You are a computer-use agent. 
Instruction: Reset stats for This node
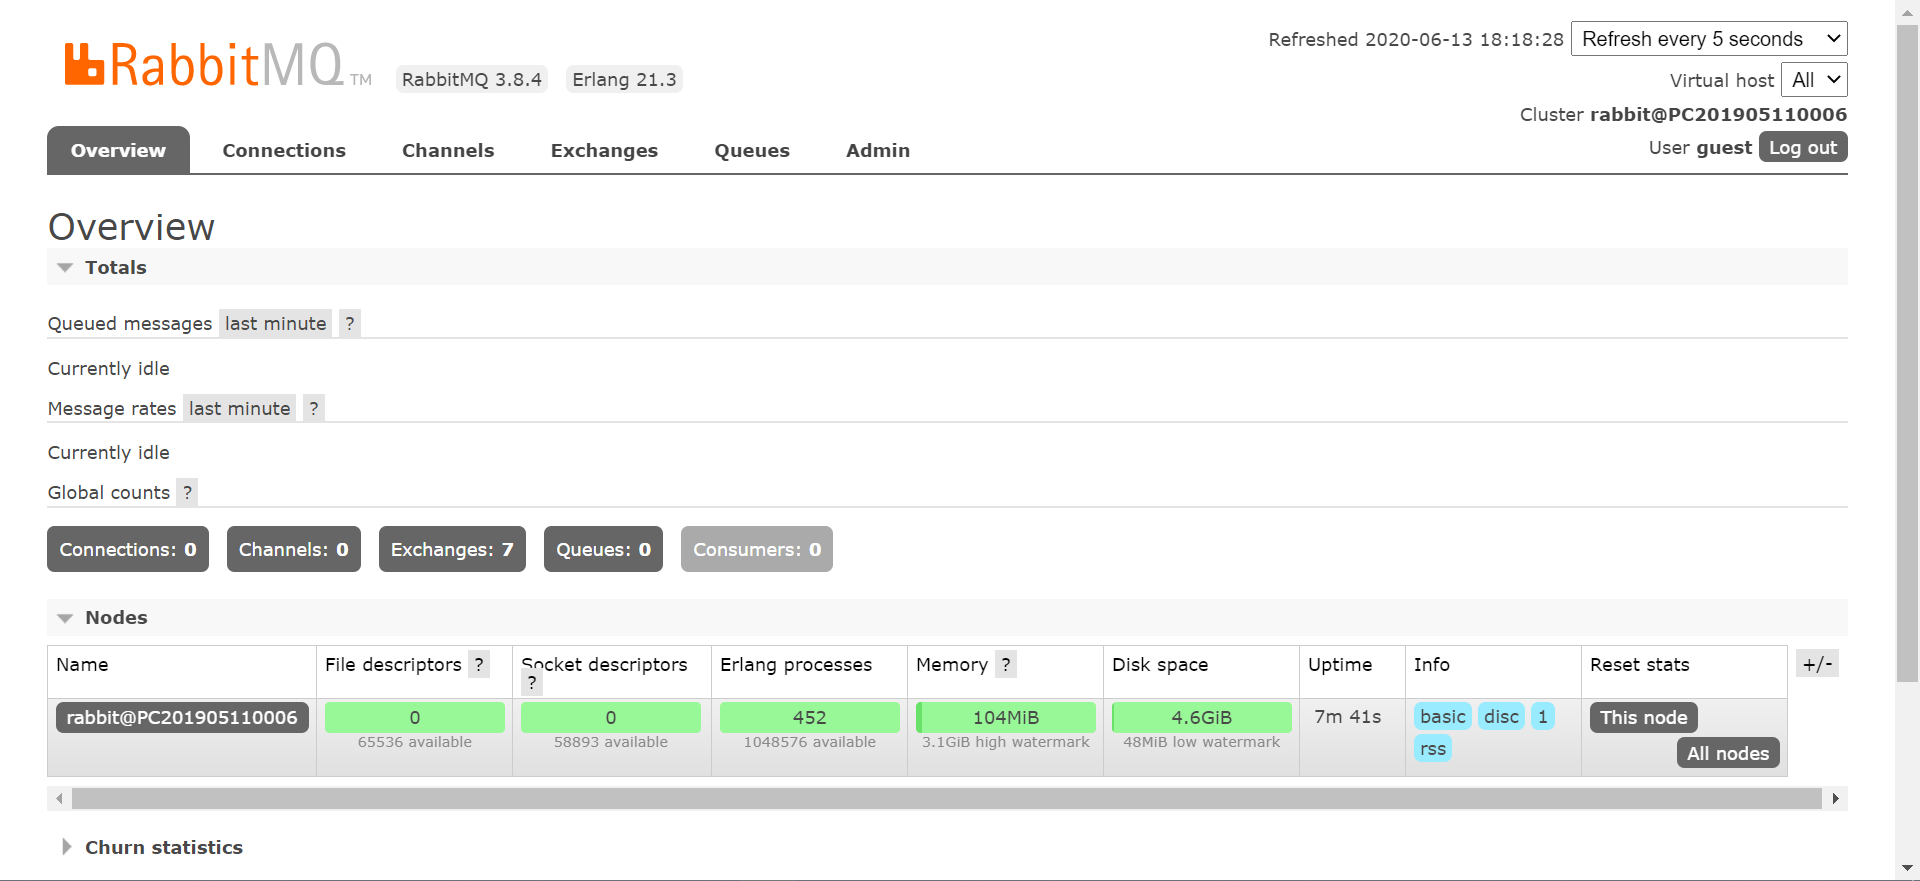click(x=1644, y=717)
